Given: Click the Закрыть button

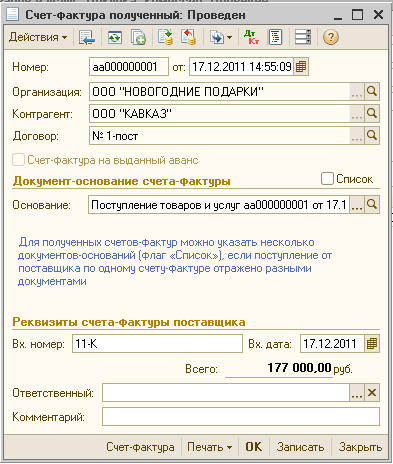Looking at the screenshot, I should pyautogui.click(x=360, y=447).
